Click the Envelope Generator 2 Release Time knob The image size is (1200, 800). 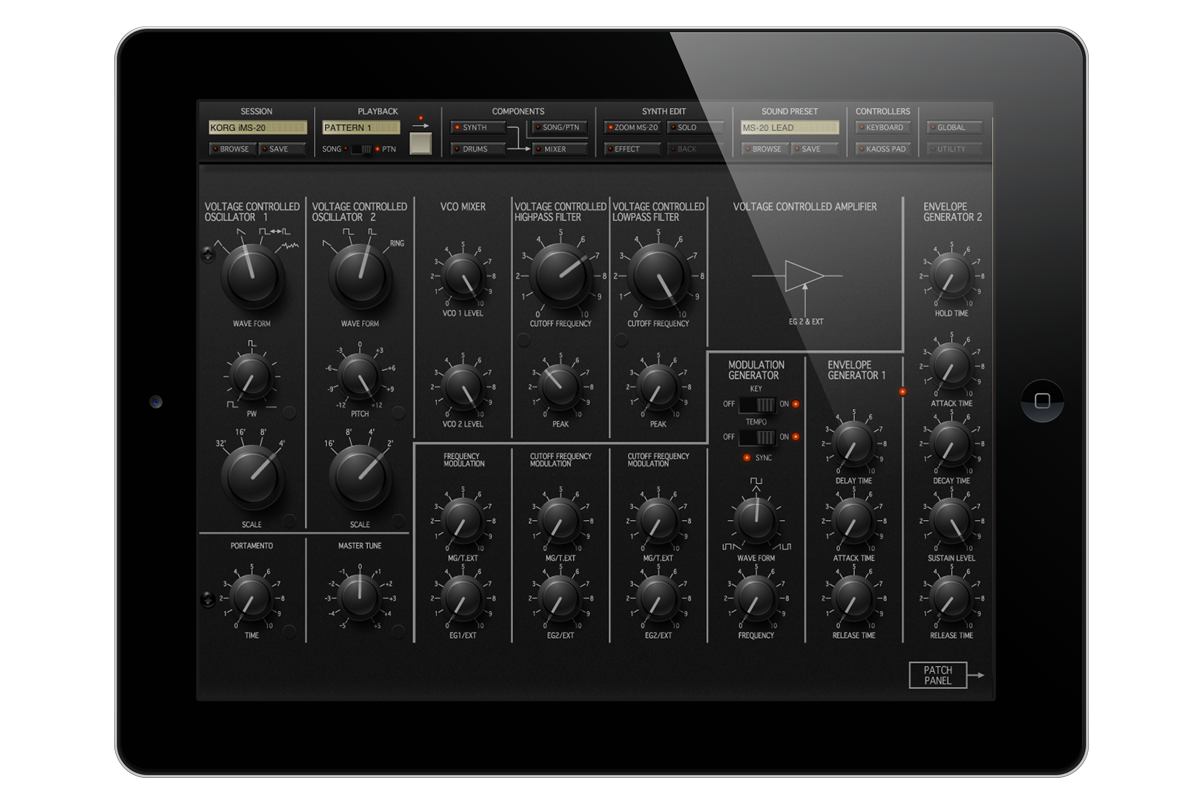pos(951,597)
